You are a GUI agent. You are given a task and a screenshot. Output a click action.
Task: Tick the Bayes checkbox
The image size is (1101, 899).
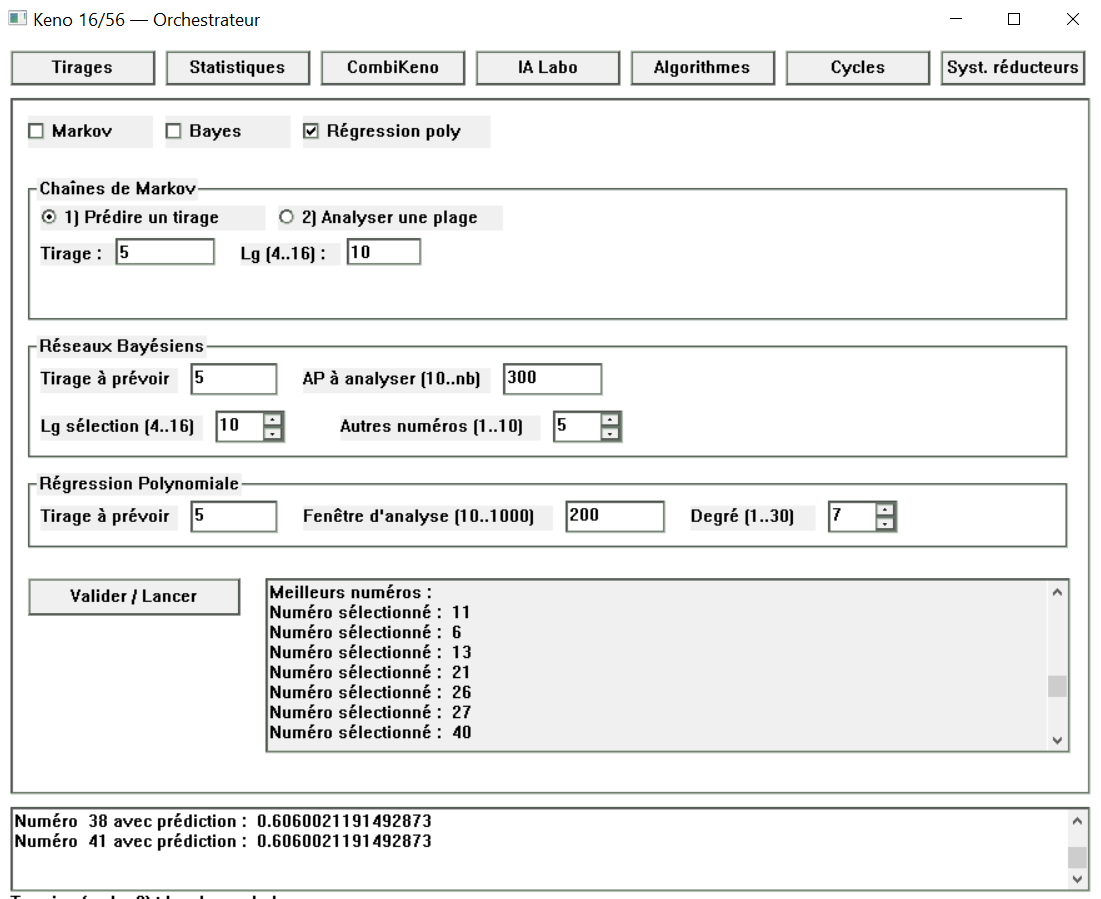[x=174, y=132]
